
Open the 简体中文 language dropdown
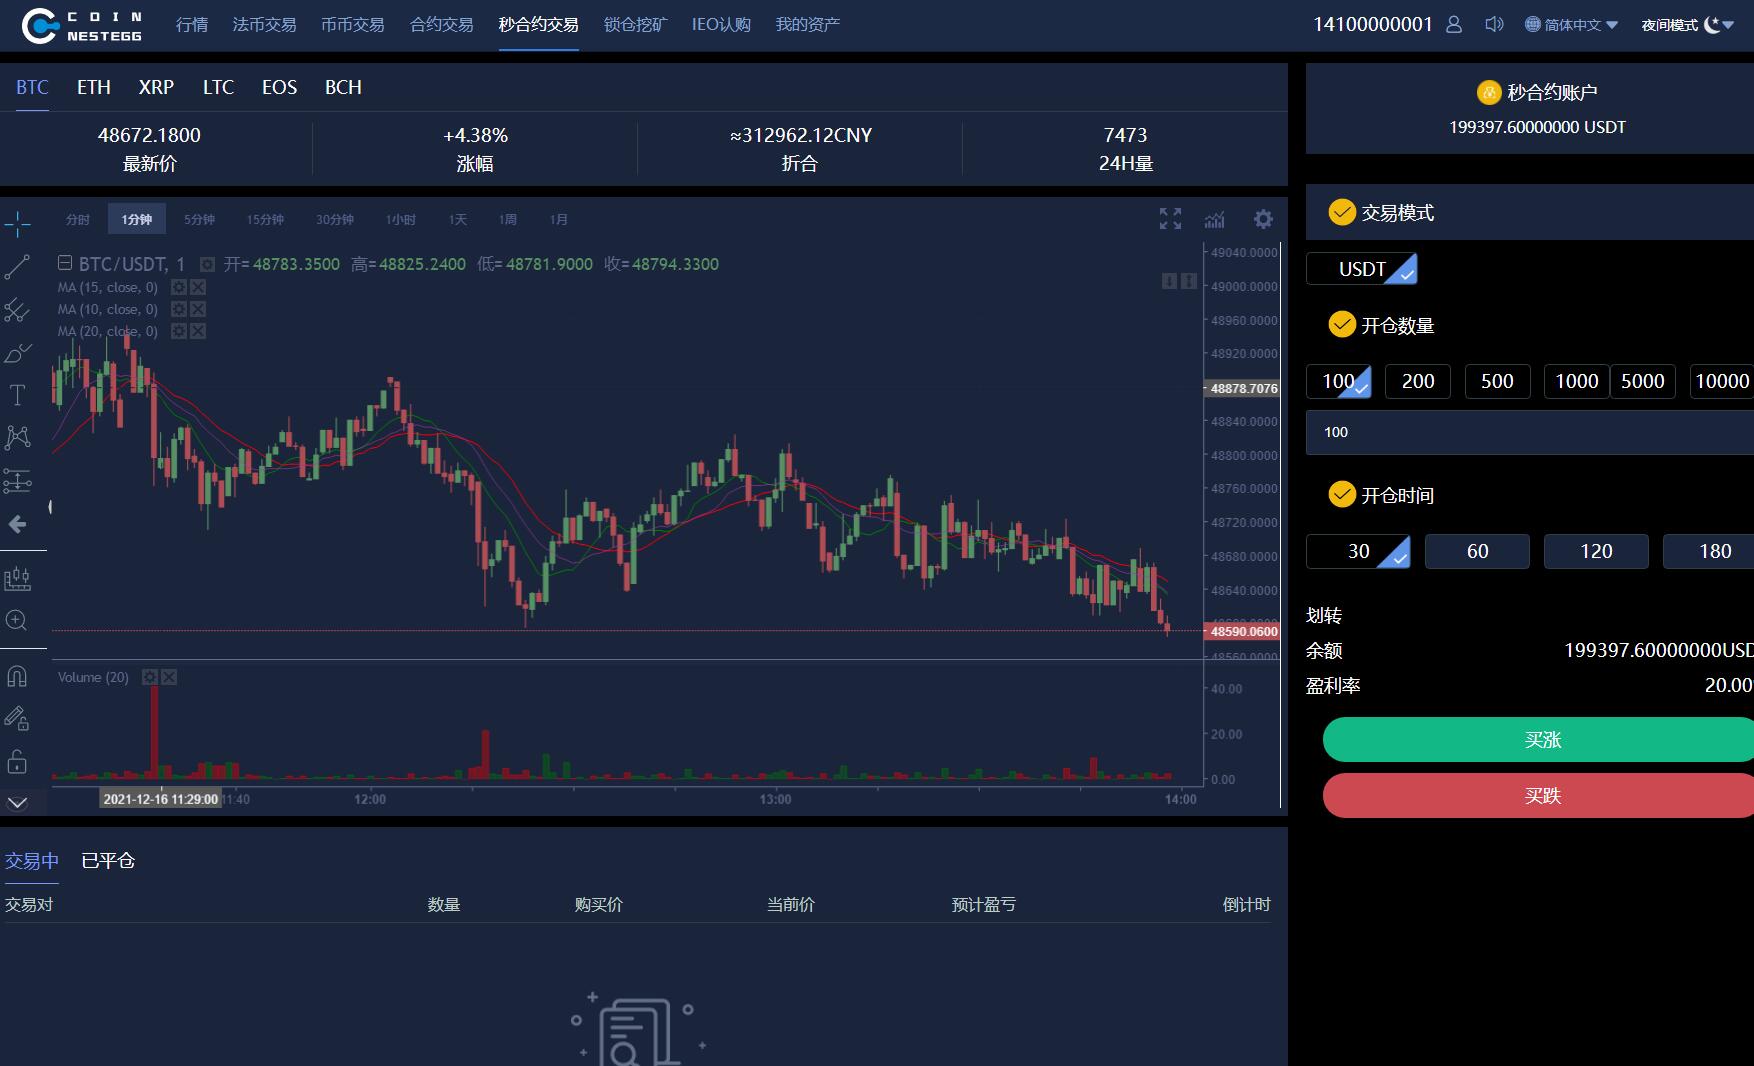click(x=1571, y=25)
